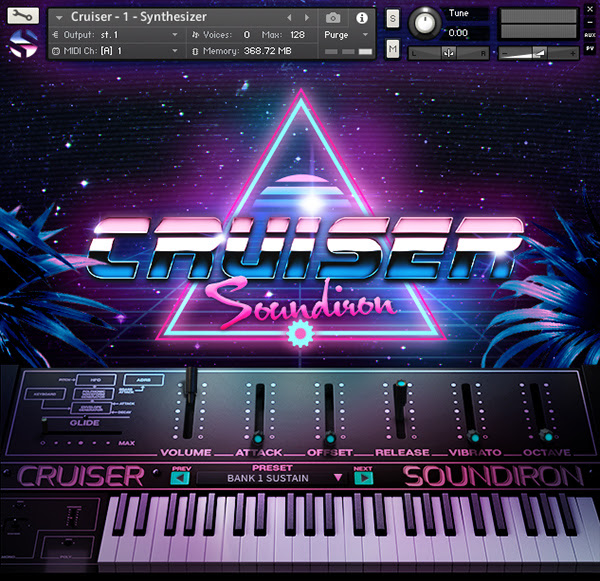This screenshot has height=581, width=600.
Task: Open Output st. 1 dropdown
Action: click(175, 35)
